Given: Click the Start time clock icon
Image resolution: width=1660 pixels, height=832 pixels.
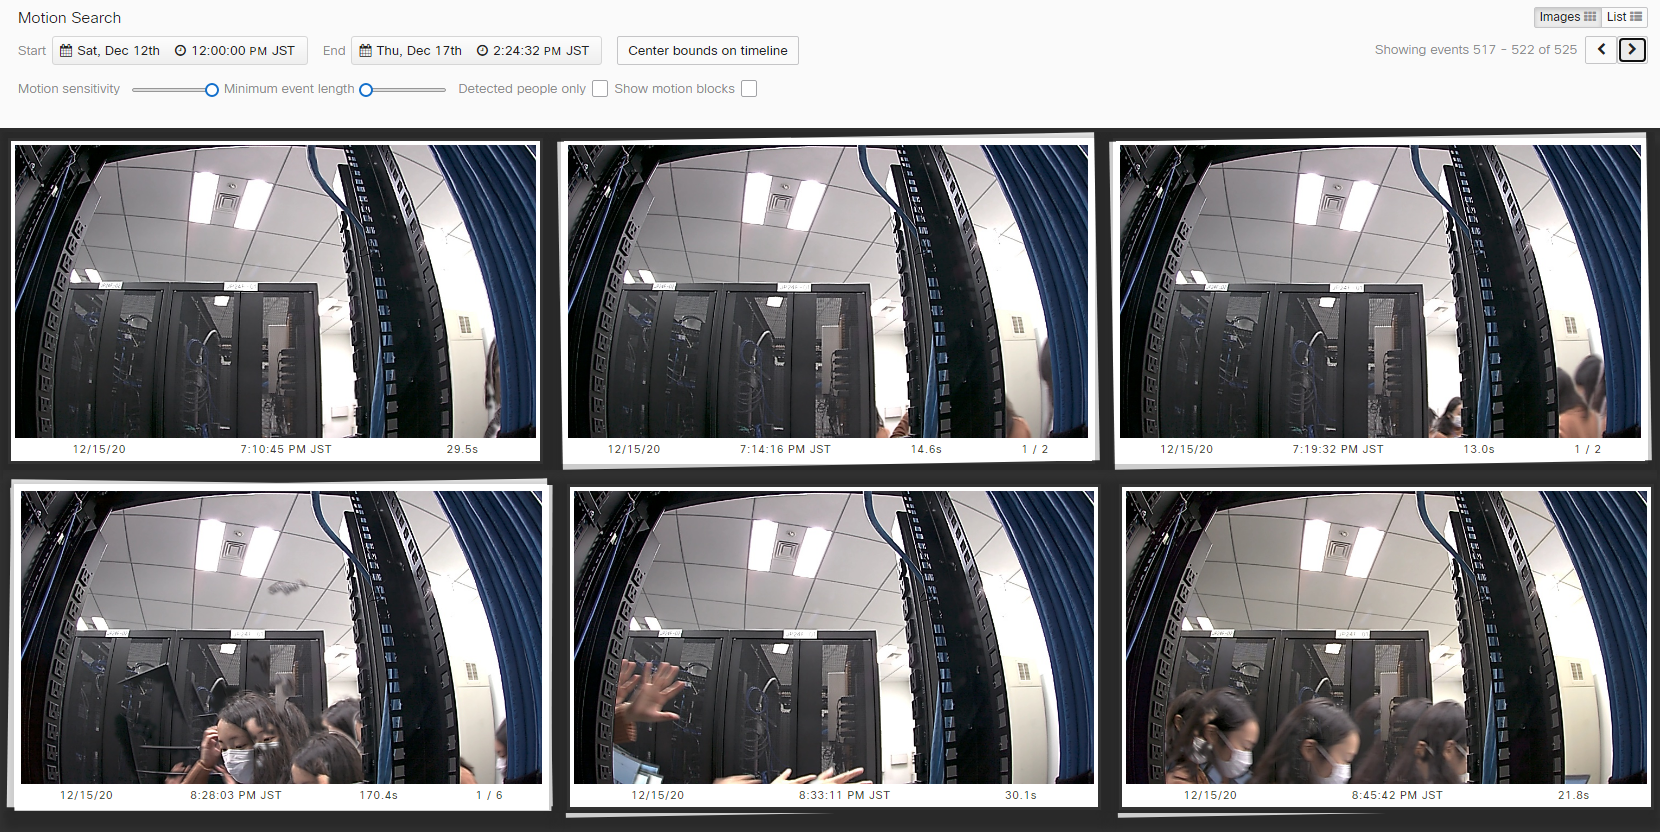Looking at the screenshot, I should pos(180,51).
